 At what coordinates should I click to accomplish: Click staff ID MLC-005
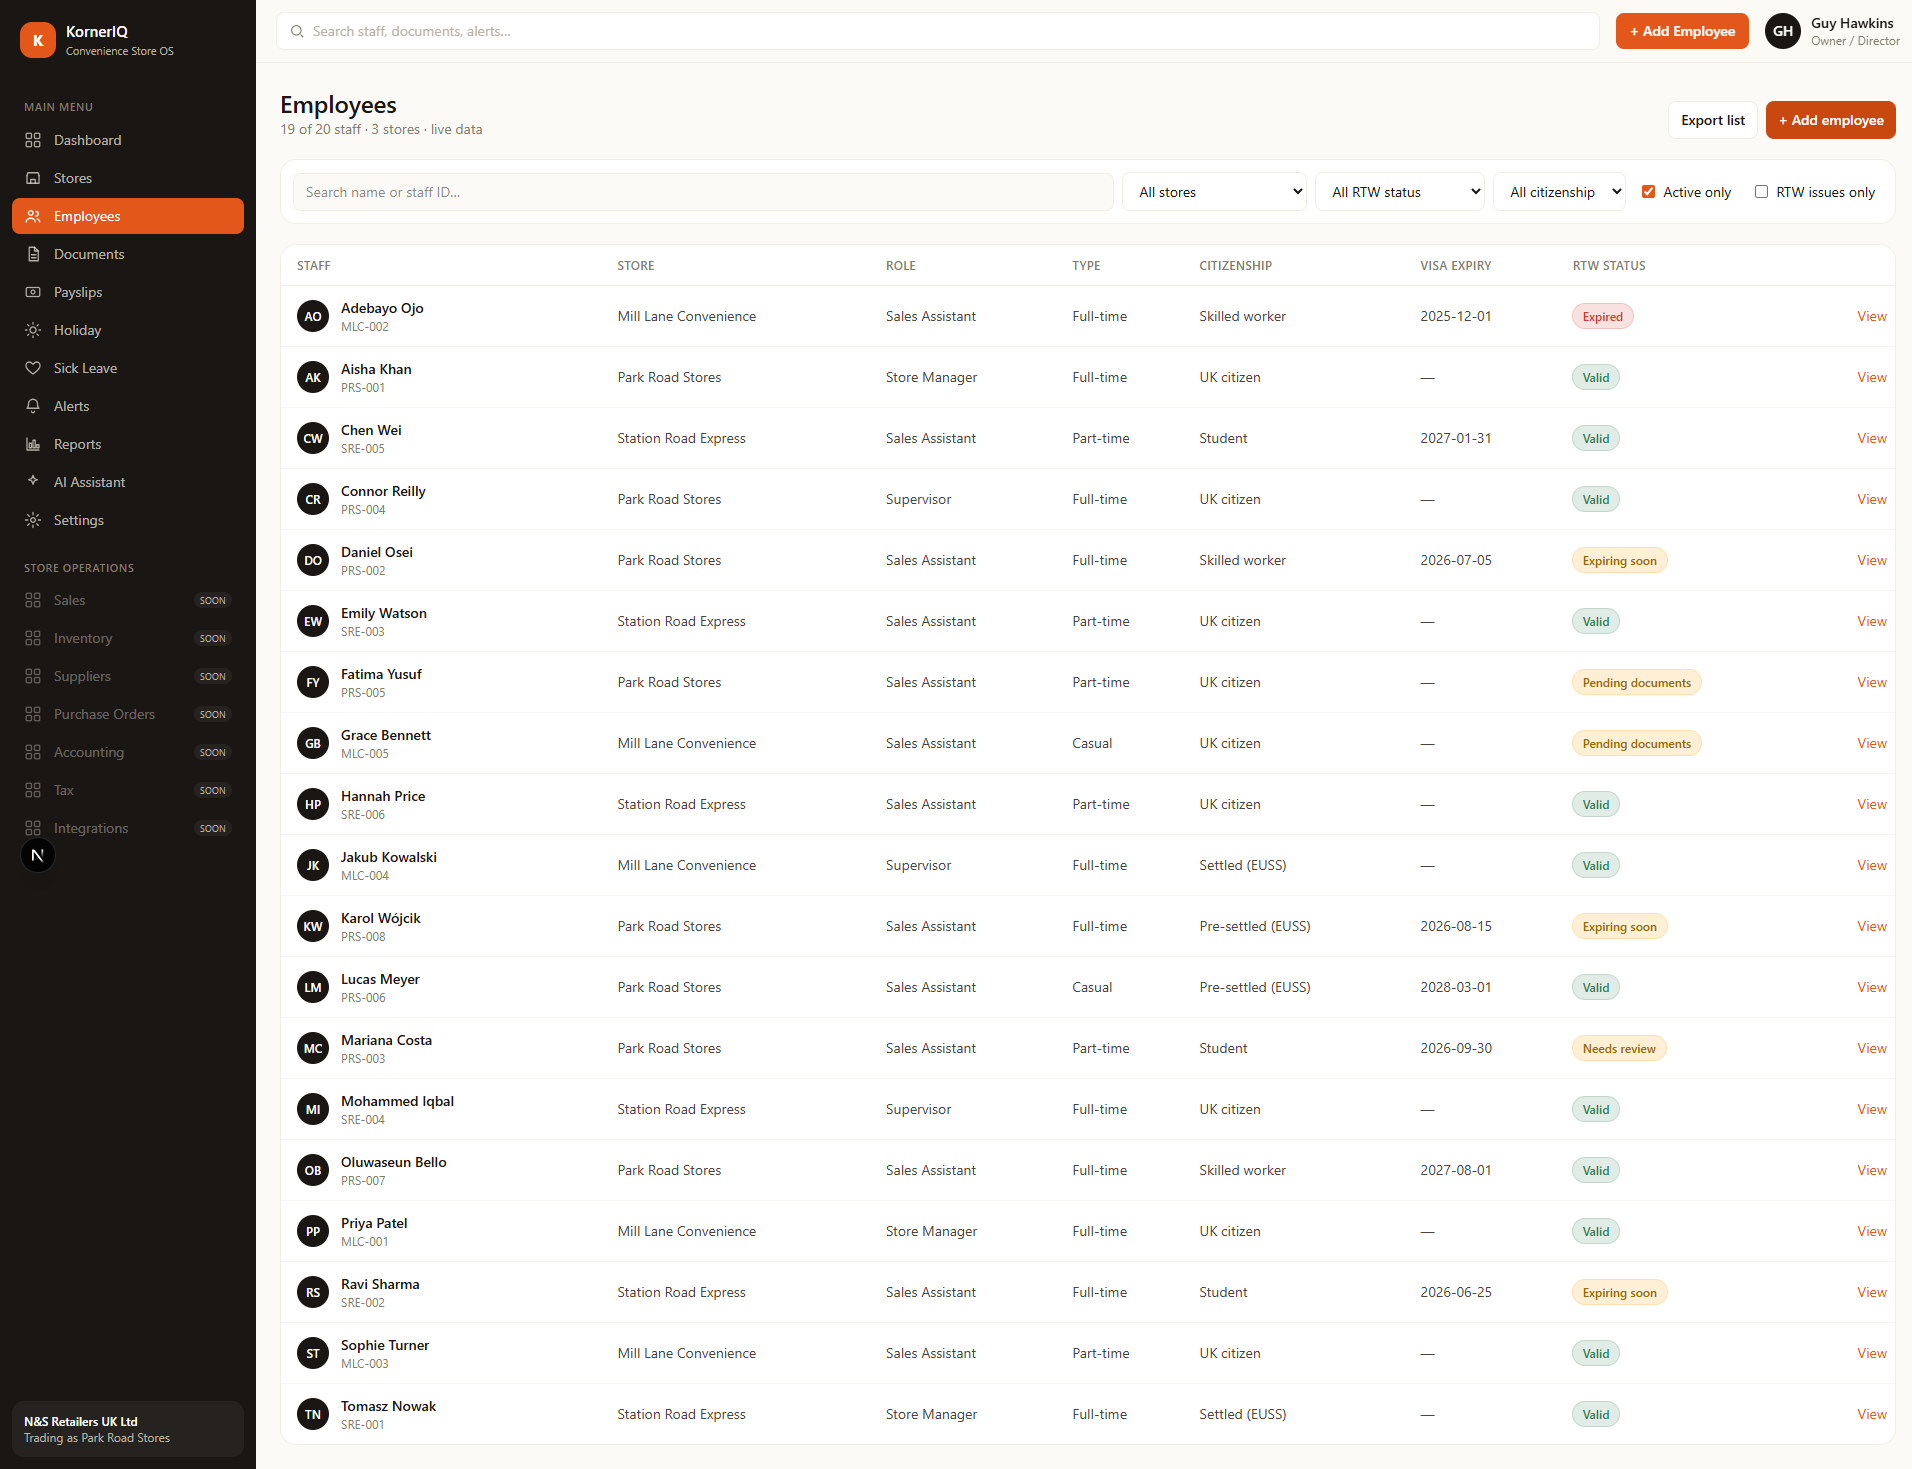pyautogui.click(x=365, y=754)
